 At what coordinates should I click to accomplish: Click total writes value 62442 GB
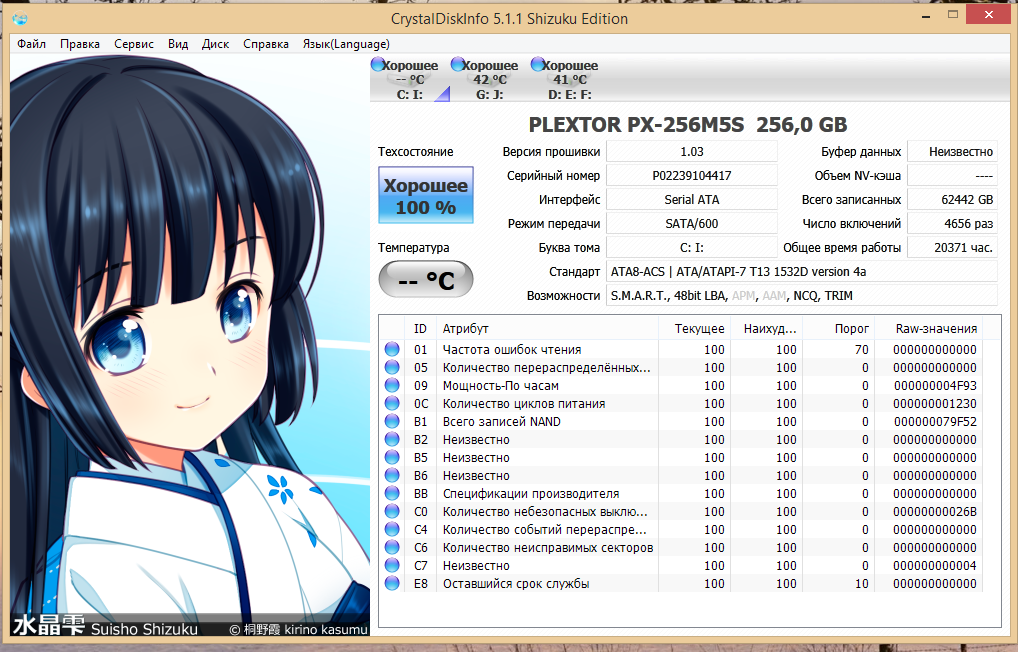coord(952,199)
